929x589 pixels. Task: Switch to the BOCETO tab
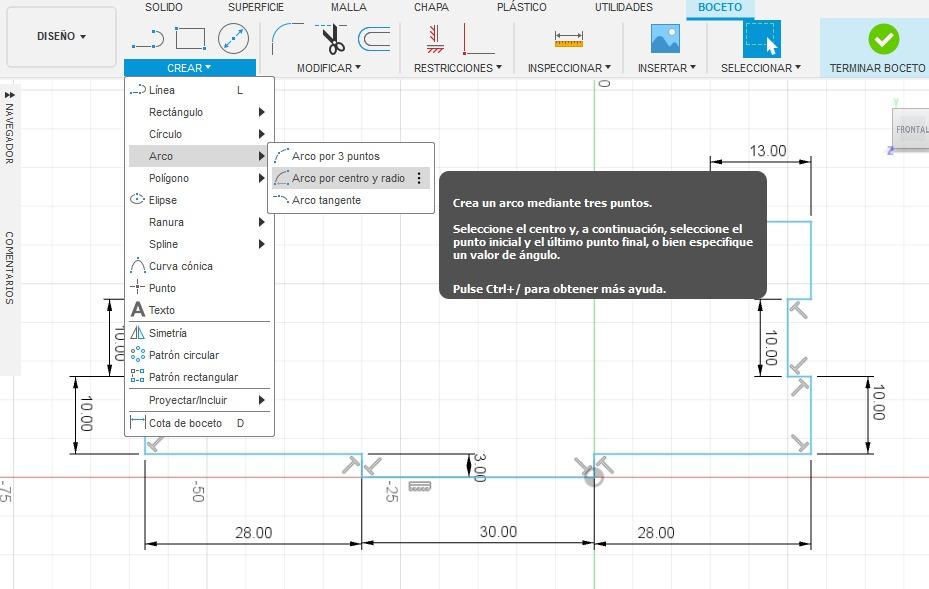pos(720,7)
